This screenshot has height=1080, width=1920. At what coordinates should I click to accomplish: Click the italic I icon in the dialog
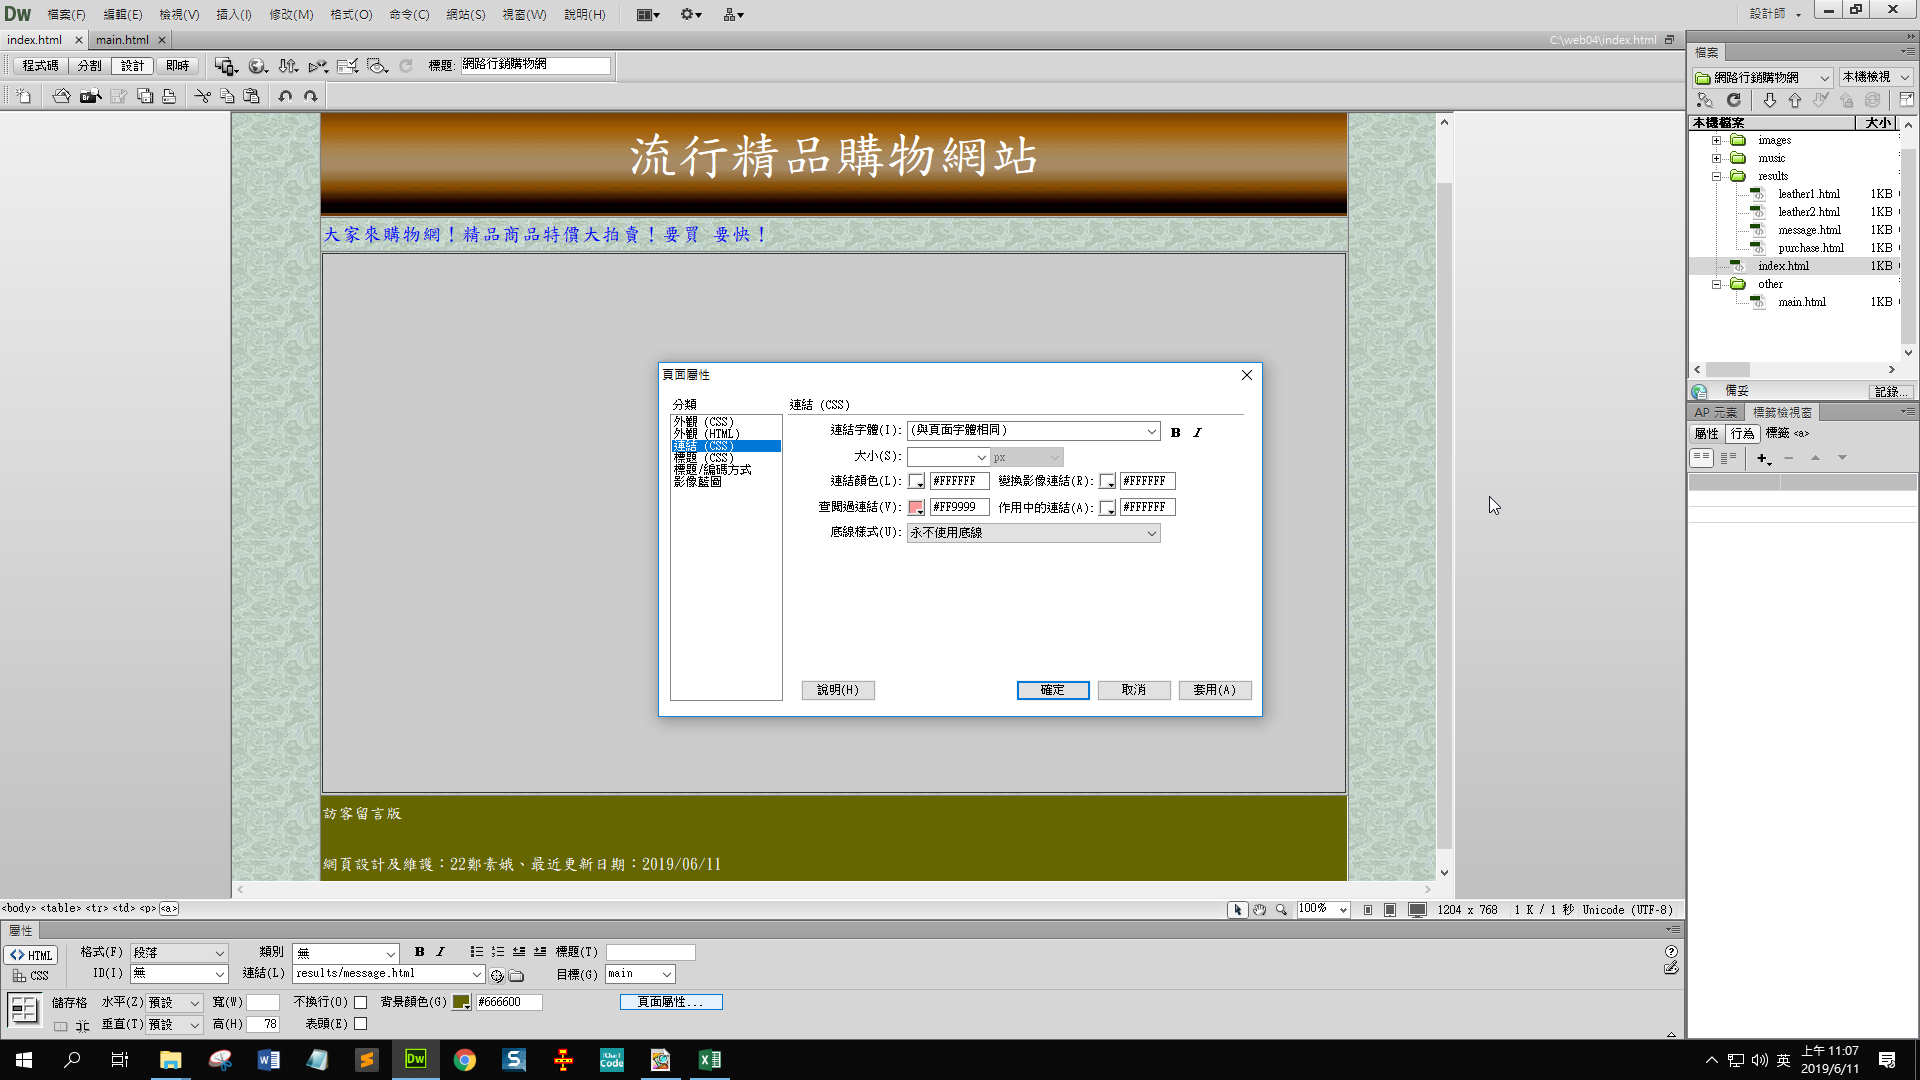point(1197,432)
